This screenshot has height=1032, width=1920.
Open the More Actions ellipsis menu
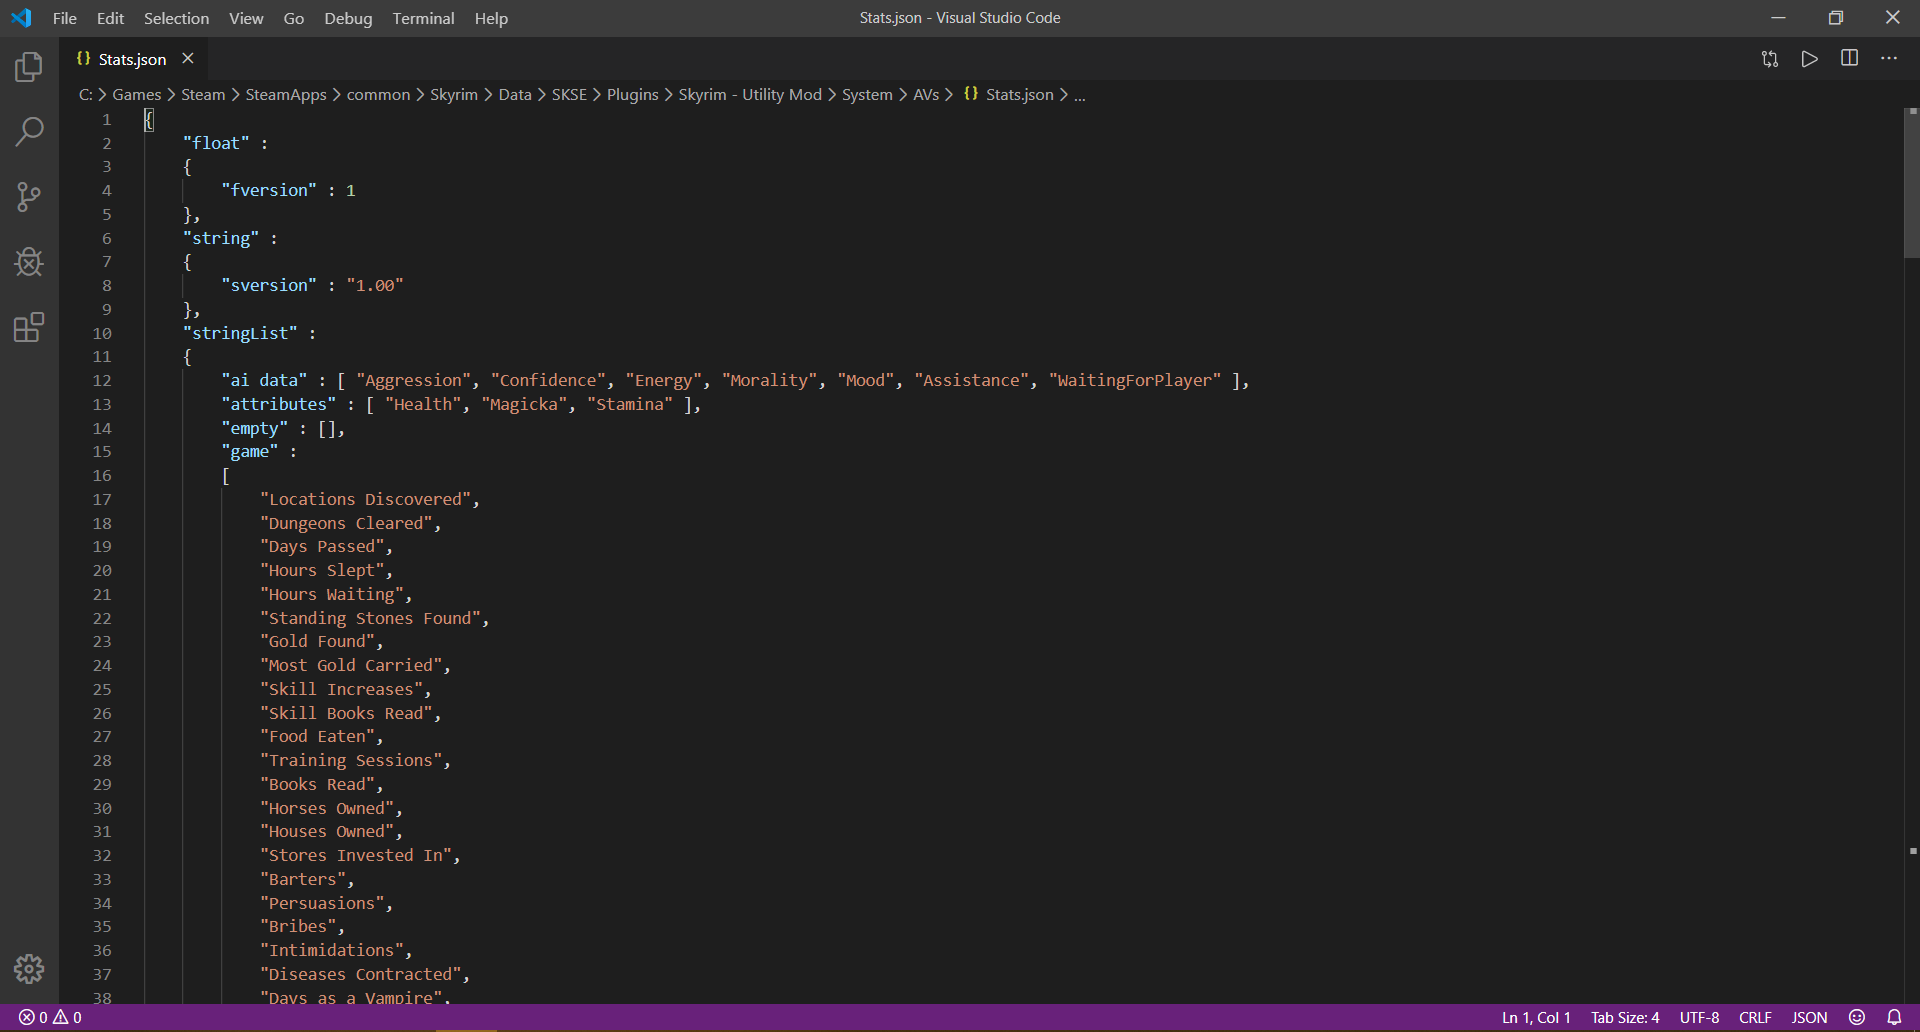1889,59
